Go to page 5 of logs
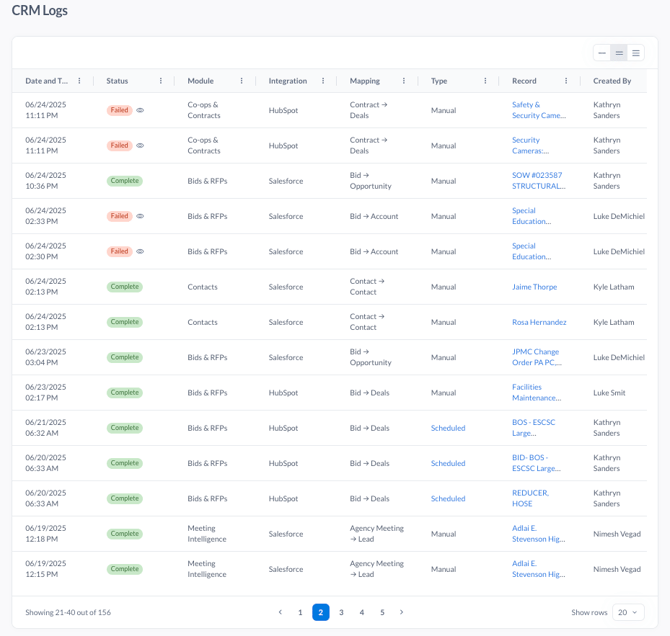The width and height of the screenshot is (670, 636). [382, 612]
